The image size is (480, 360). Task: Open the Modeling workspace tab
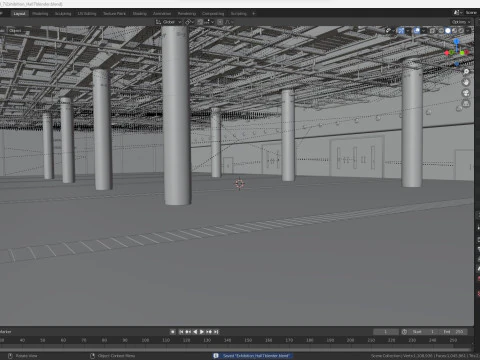(x=40, y=14)
